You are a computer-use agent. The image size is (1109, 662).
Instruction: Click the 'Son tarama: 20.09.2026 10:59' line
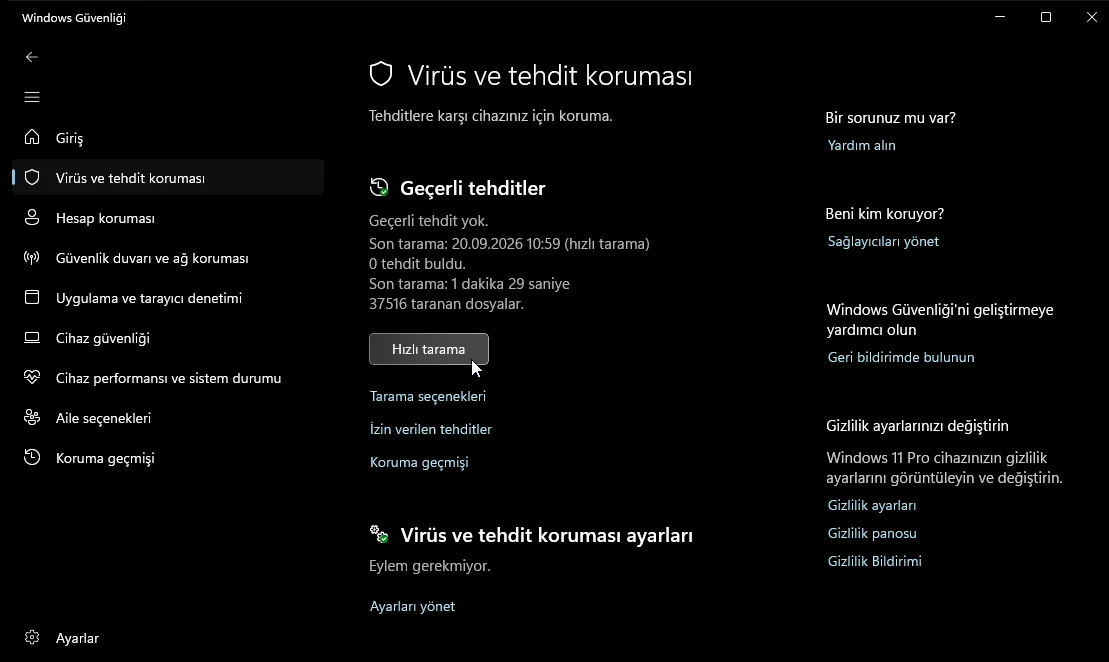pyautogui.click(x=509, y=244)
